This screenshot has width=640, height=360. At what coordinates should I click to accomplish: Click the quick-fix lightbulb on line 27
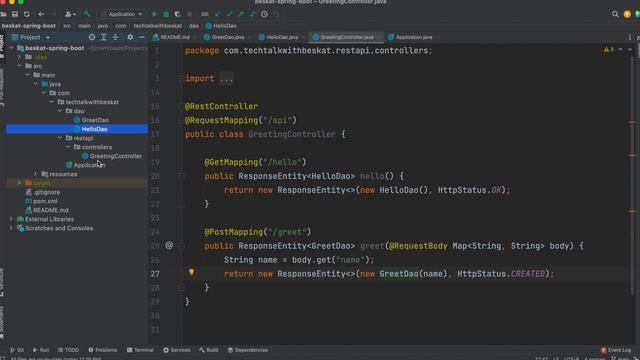pyautogui.click(x=191, y=272)
